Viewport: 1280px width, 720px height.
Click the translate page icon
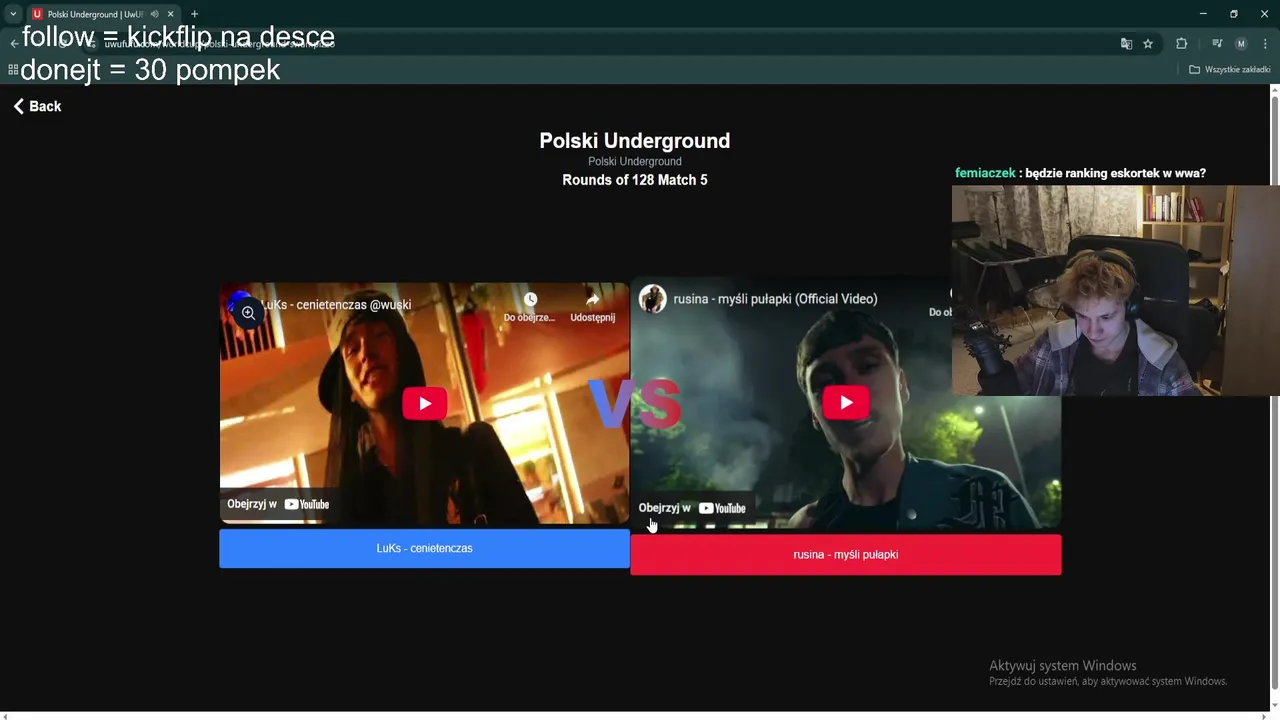click(x=1126, y=44)
